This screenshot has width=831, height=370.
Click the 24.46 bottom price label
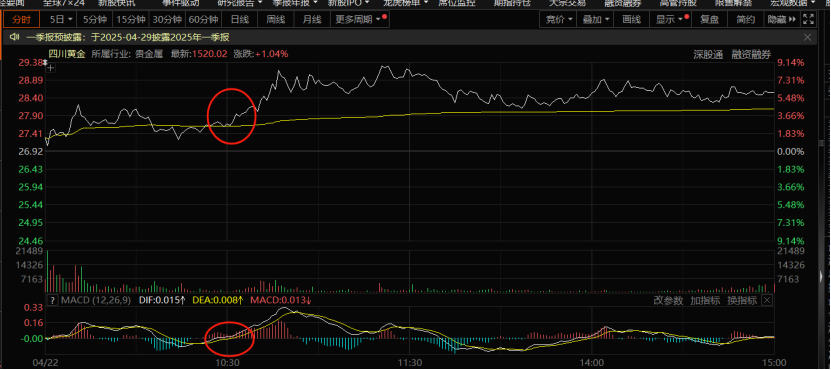pos(31,240)
